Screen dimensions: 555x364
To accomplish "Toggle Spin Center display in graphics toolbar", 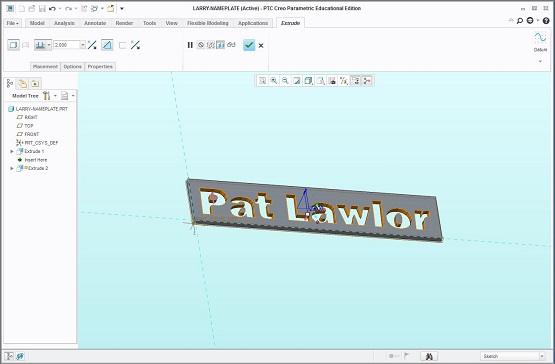I will click(367, 81).
